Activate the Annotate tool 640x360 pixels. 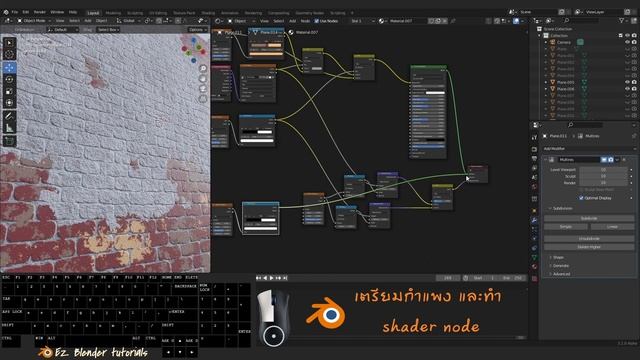pos(9,116)
